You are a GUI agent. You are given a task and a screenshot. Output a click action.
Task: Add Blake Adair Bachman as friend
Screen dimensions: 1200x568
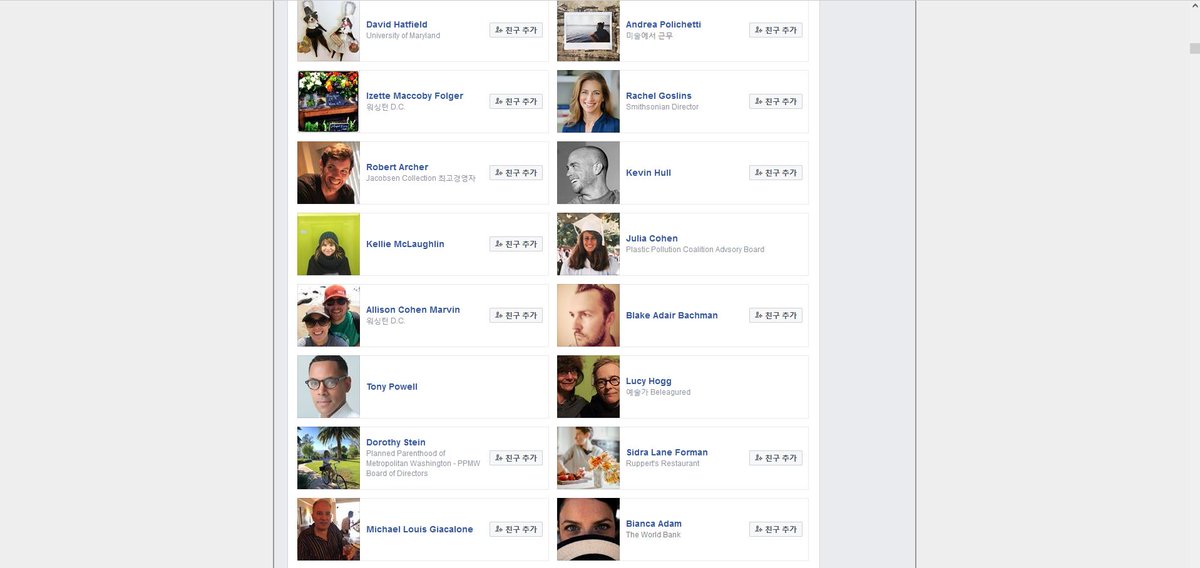tap(776, 315)
